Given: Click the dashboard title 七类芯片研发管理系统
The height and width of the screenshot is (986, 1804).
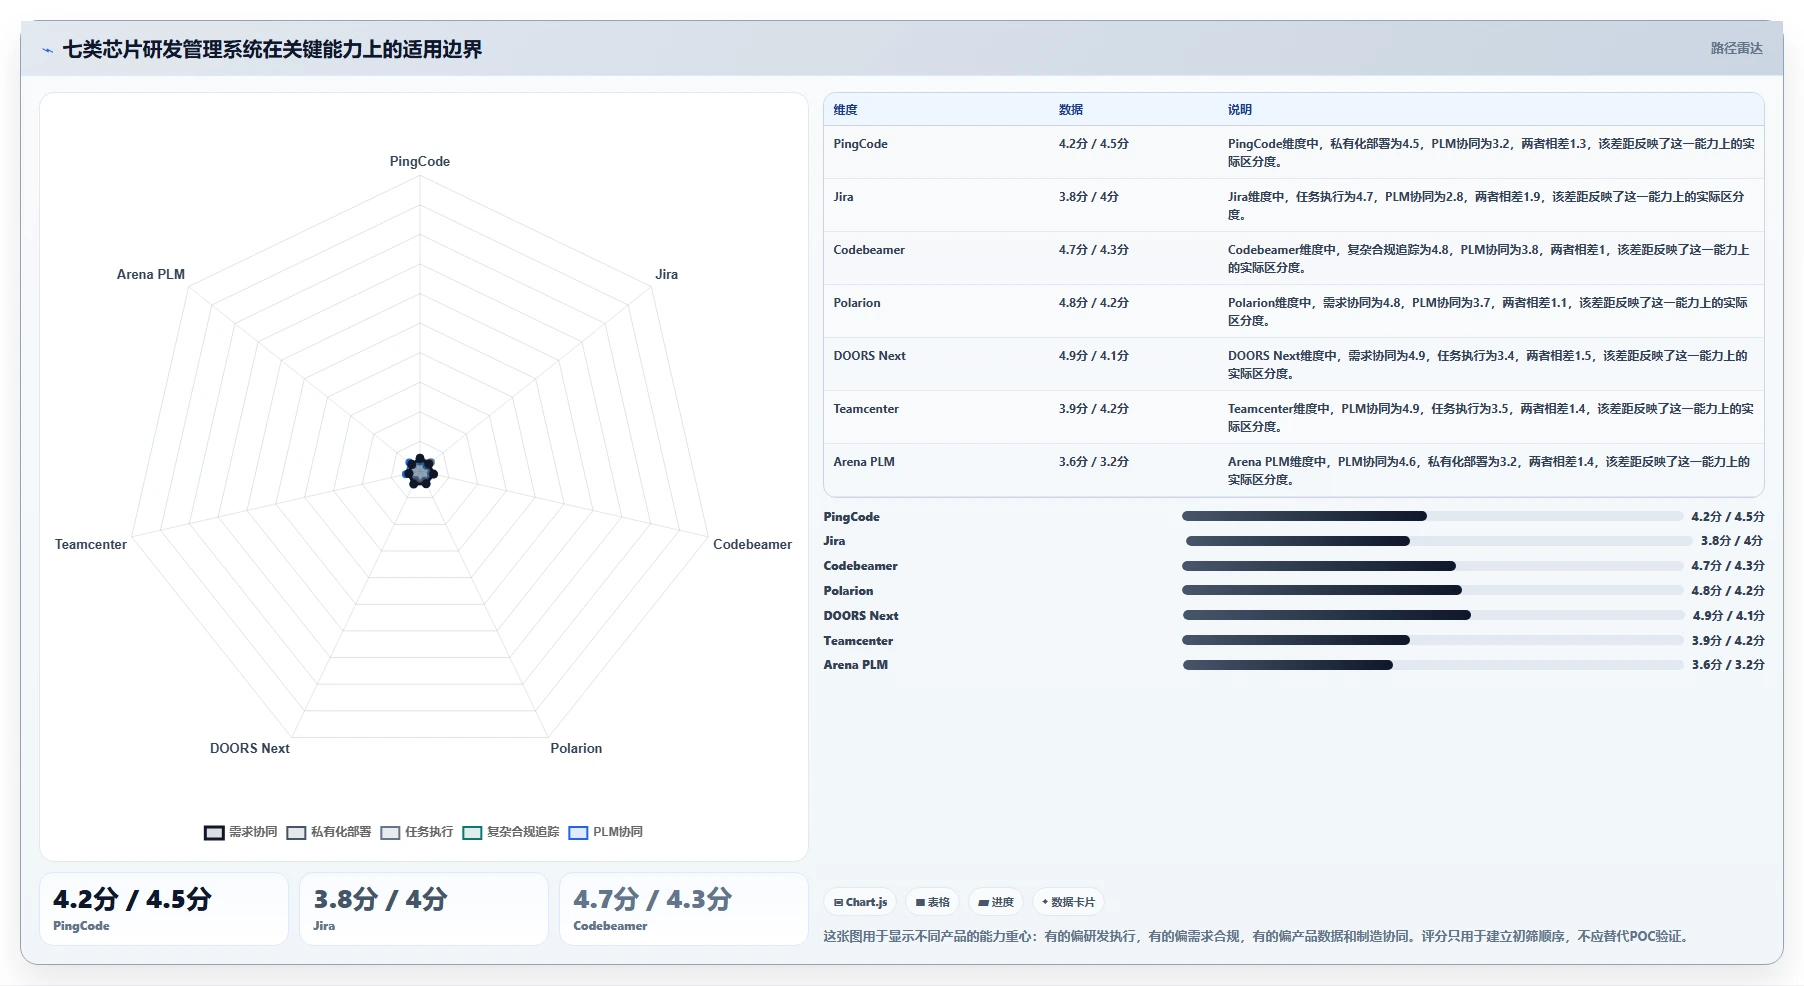Looking at the screenshot, I should pos(272,50).
